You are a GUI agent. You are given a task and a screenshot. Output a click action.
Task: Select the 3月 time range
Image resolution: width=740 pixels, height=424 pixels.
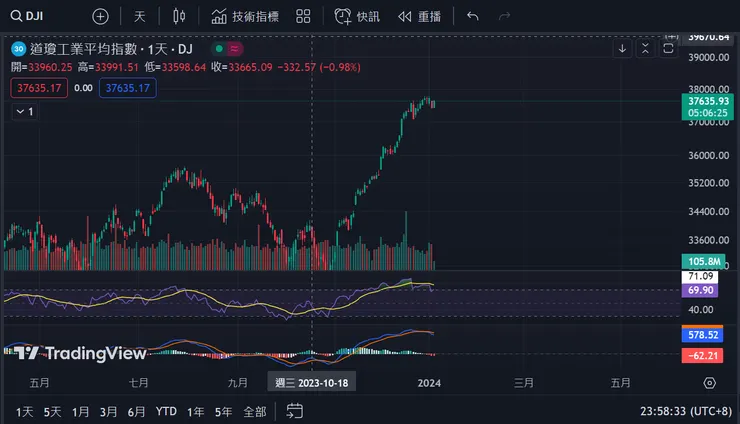click(108, 412)
